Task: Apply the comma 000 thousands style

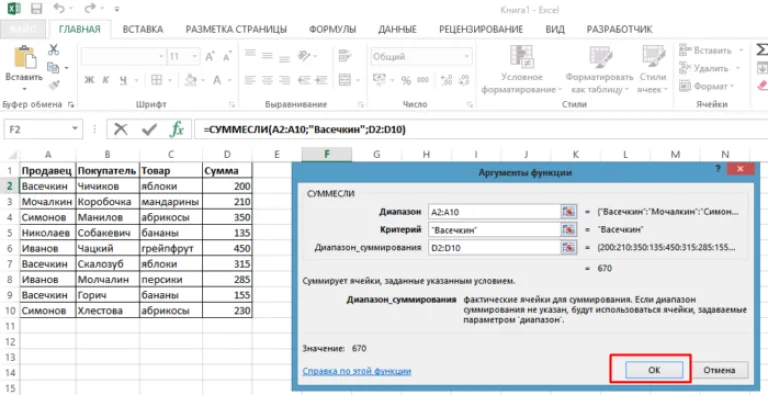Action: (423, 80)
